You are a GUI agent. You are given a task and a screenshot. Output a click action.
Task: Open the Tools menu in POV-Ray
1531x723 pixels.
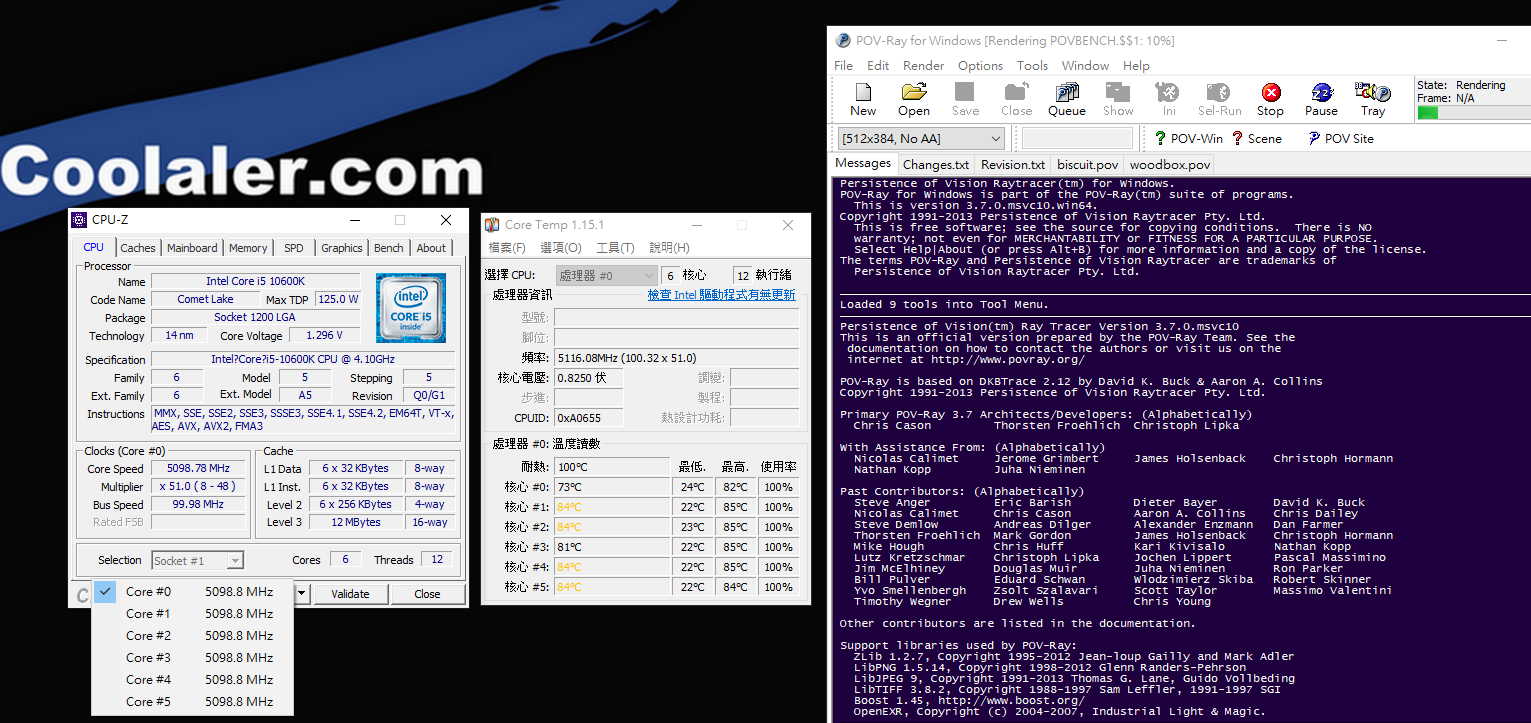tap(1032, 65)
